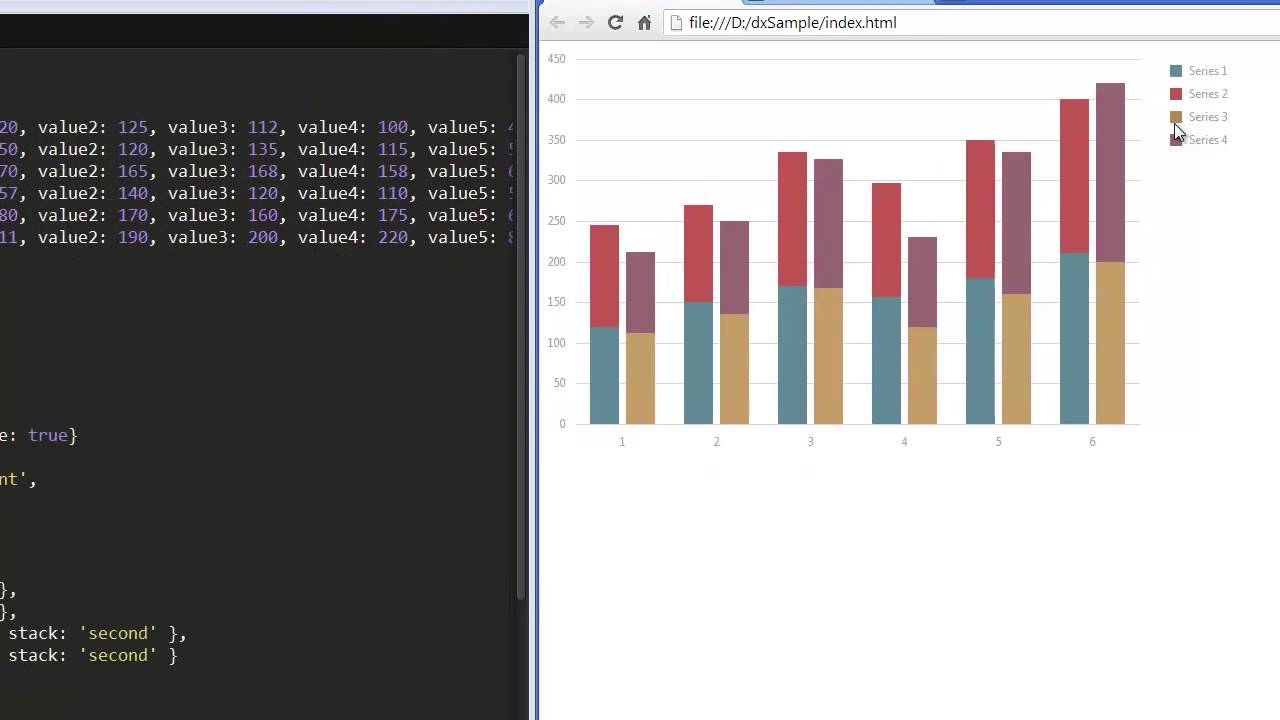Click the Series 1 legend label
This screenshot has height=720, width=1280.
click(x=1207, y=71)
